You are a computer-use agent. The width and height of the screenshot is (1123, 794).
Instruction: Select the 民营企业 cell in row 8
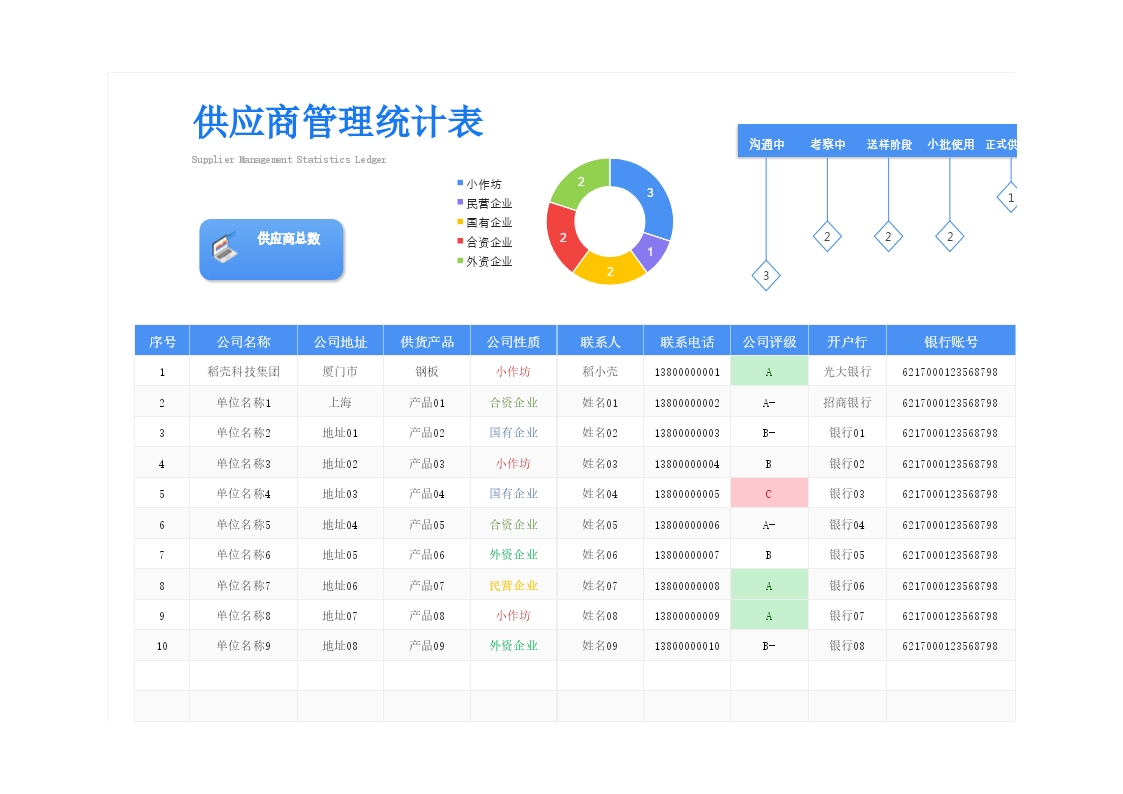514,585
